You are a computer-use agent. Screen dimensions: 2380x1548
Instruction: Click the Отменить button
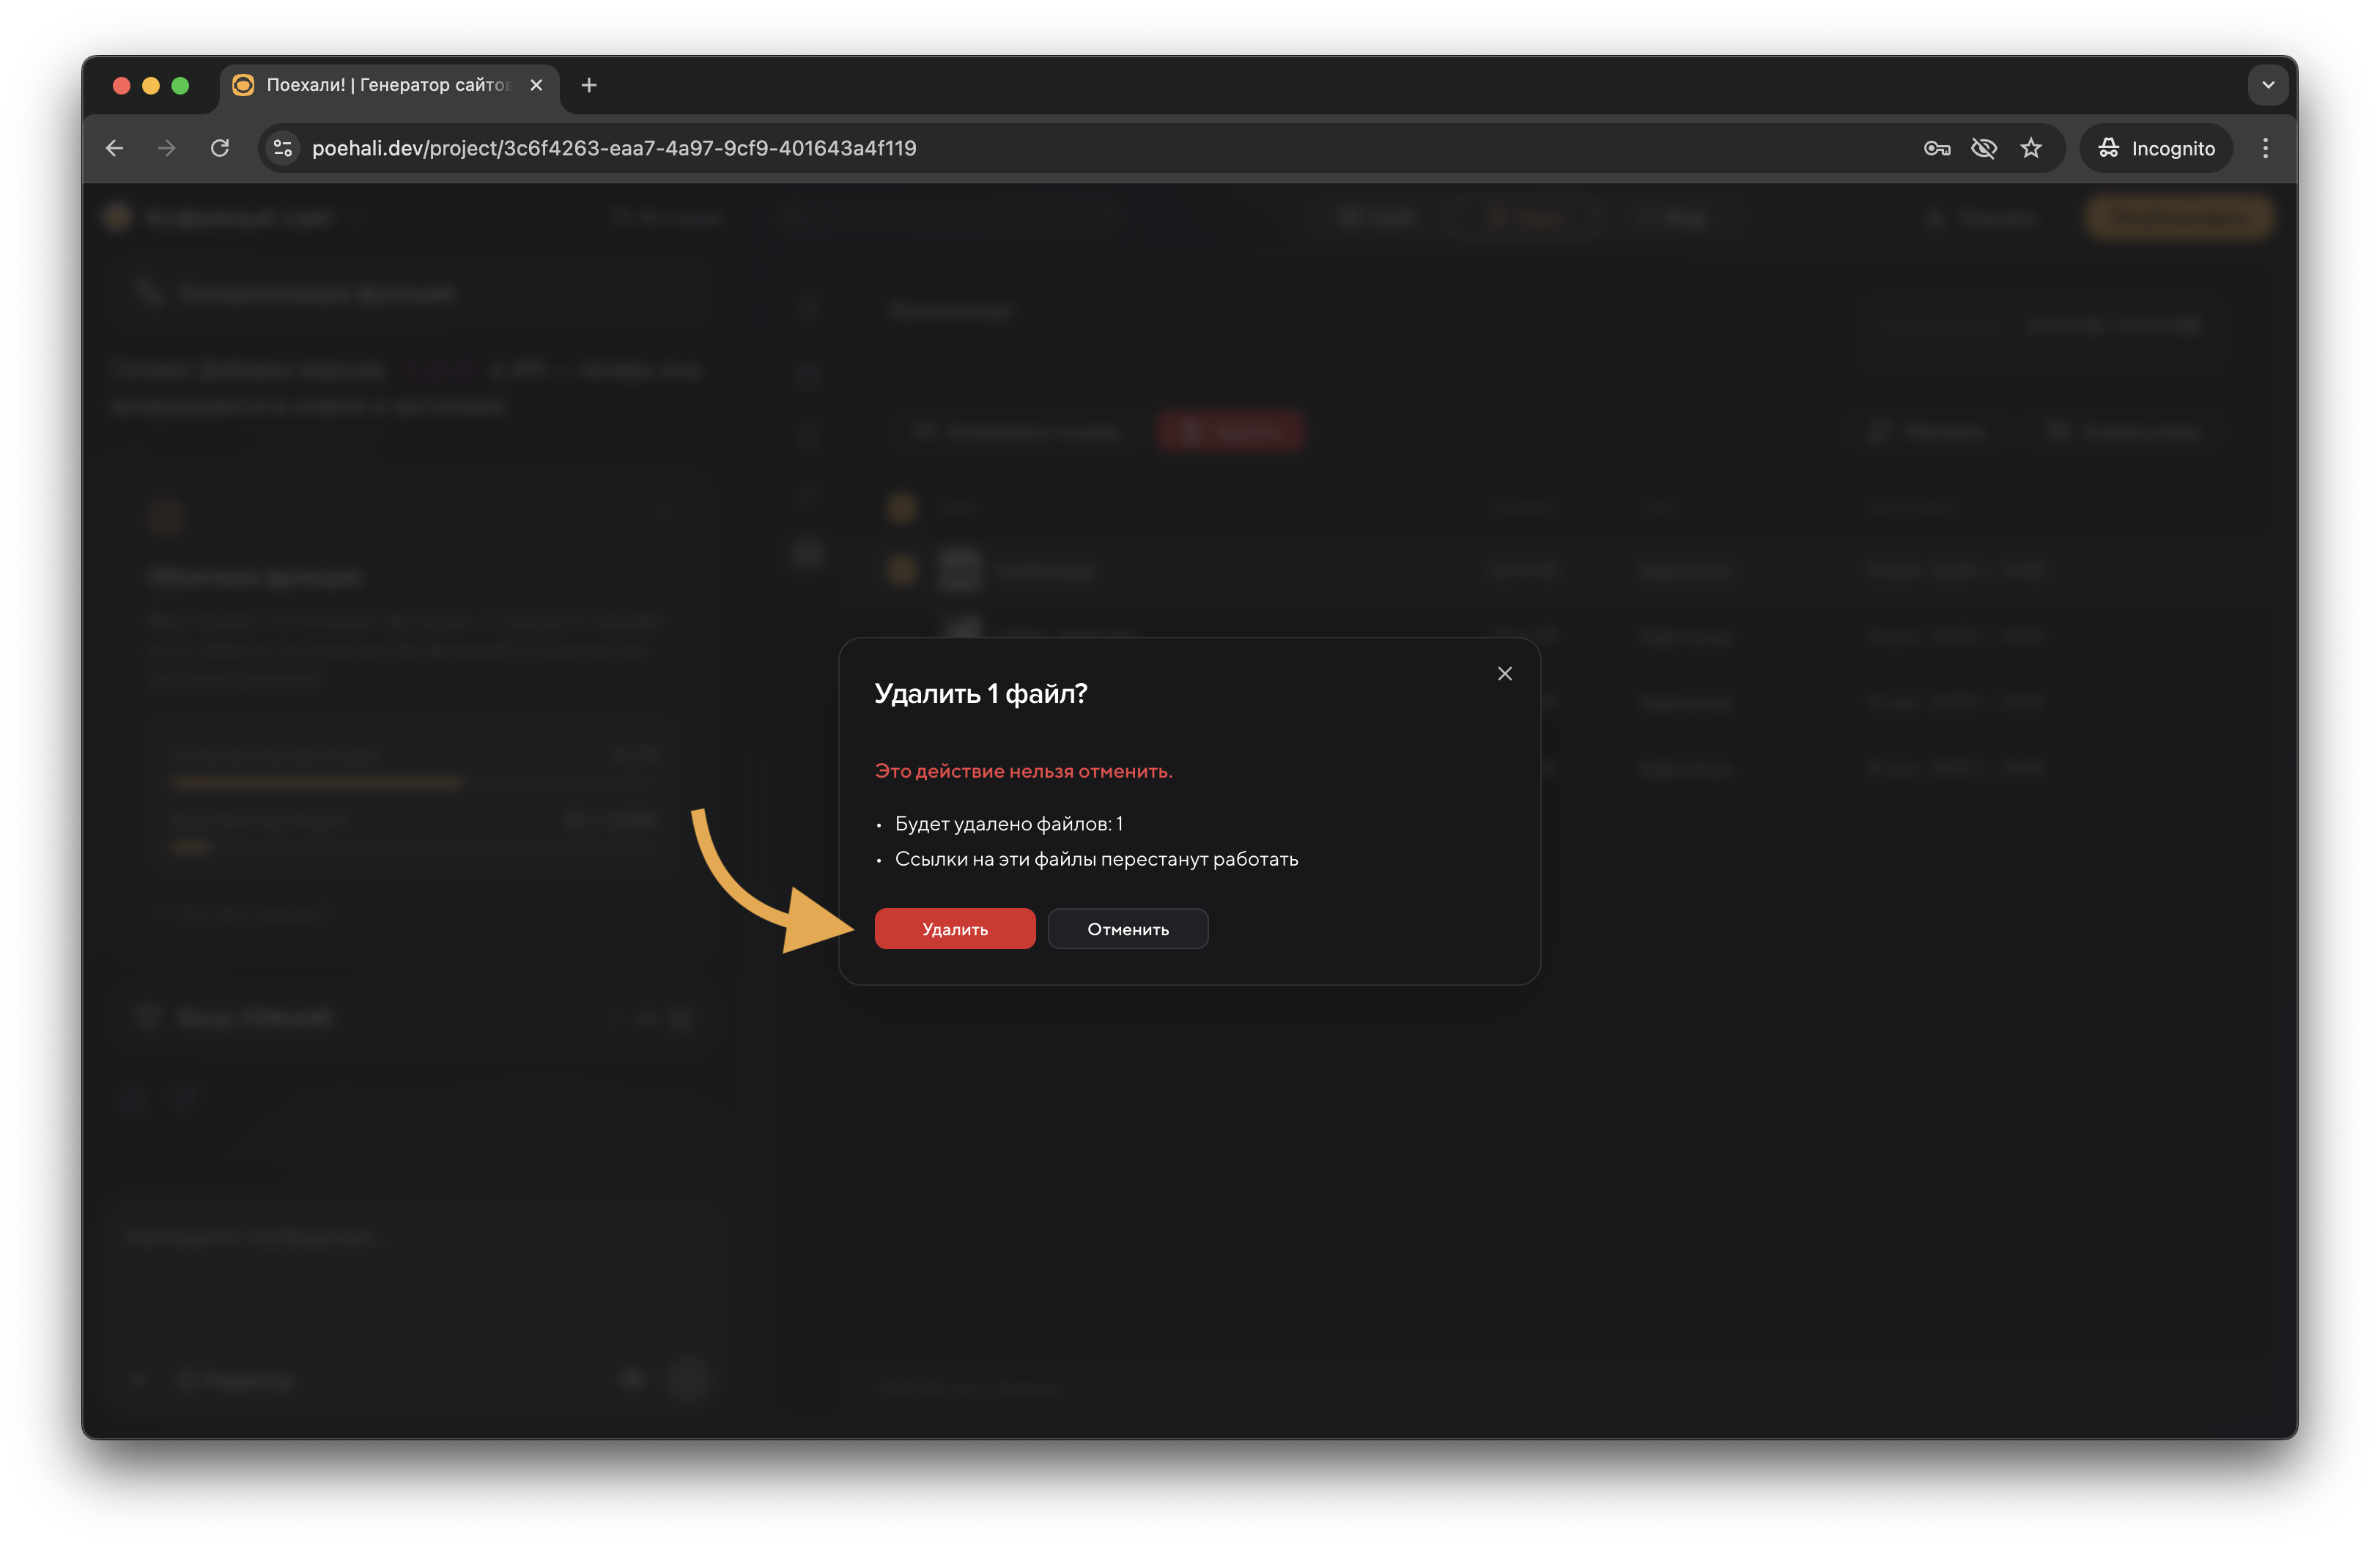(1127, 929)
